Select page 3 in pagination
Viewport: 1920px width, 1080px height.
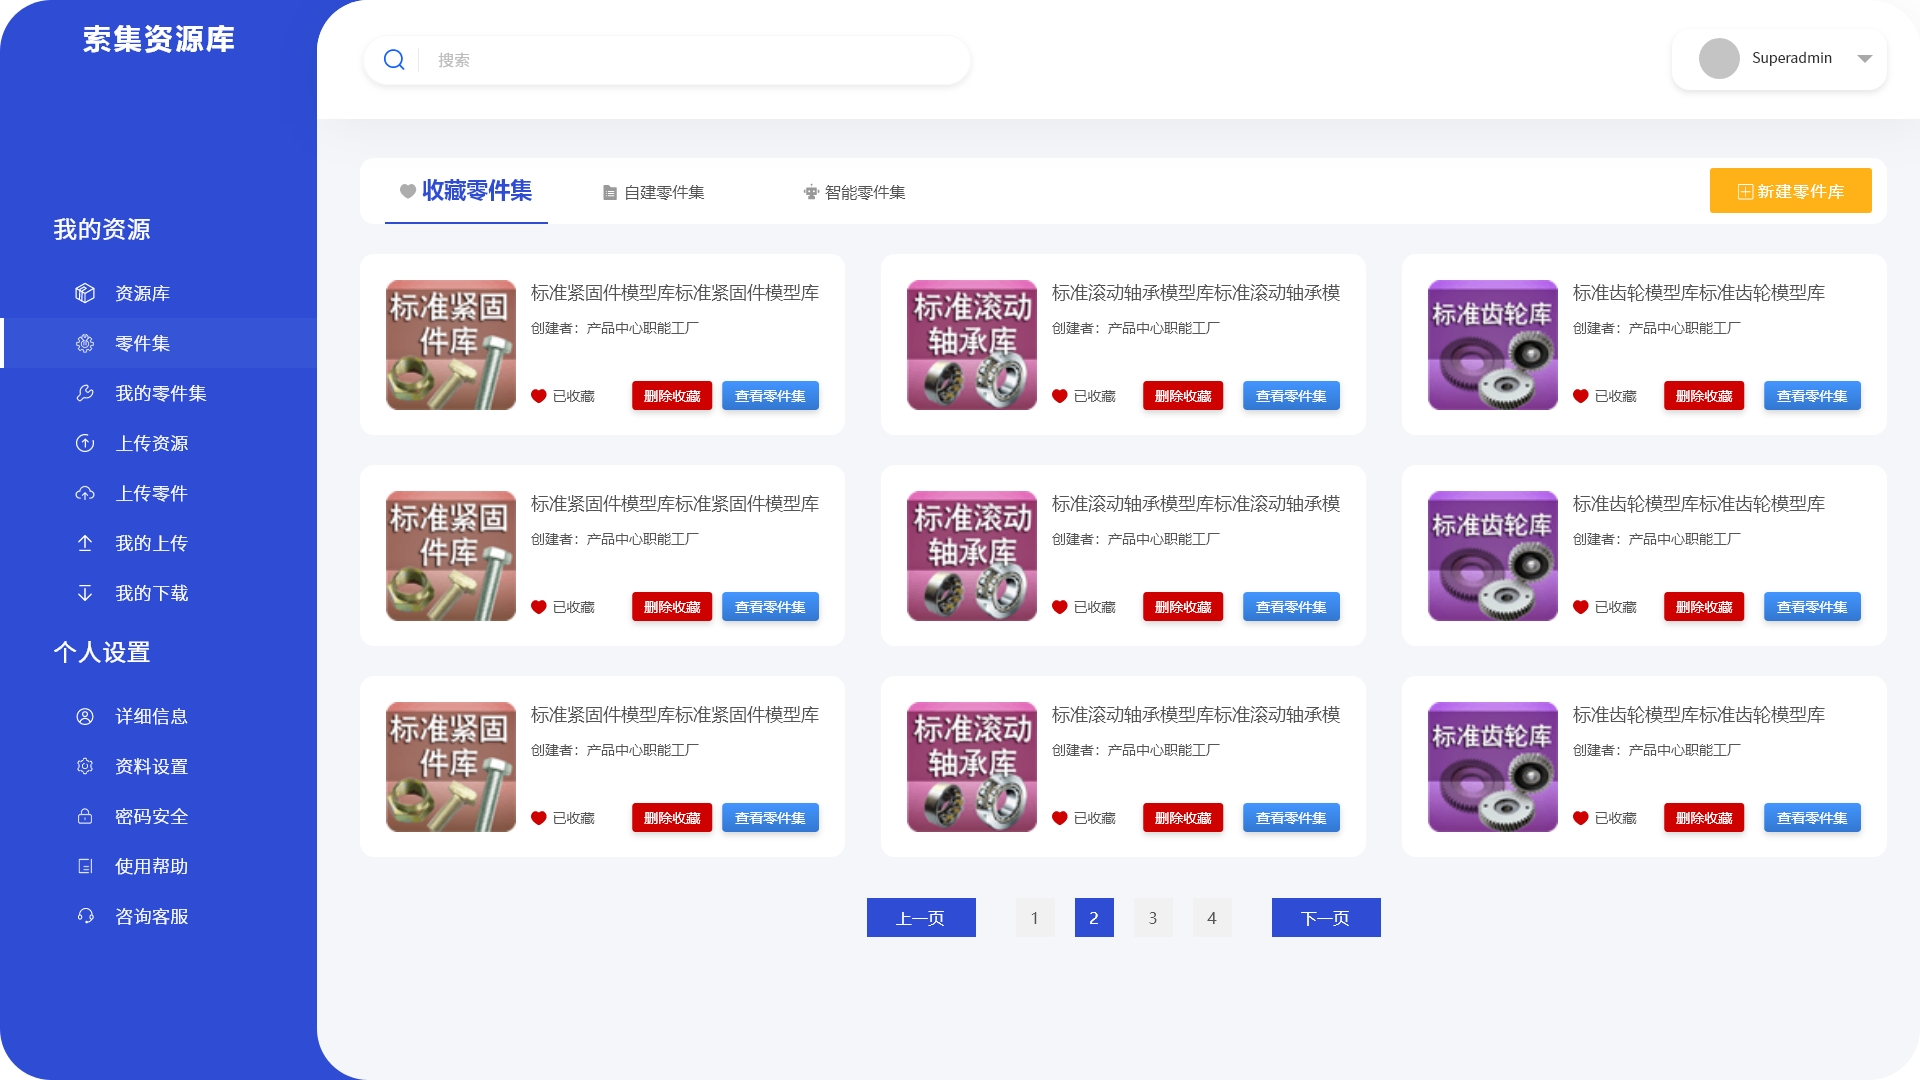click(x=1153, y=917)
